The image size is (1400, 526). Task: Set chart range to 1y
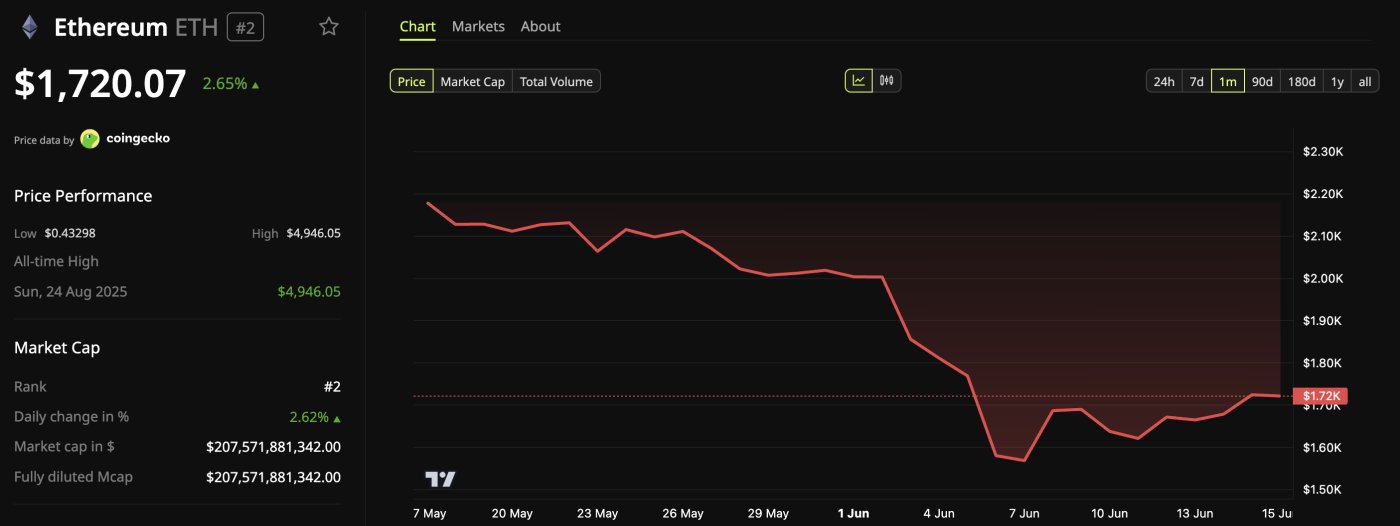click(x=1337, y=81)
